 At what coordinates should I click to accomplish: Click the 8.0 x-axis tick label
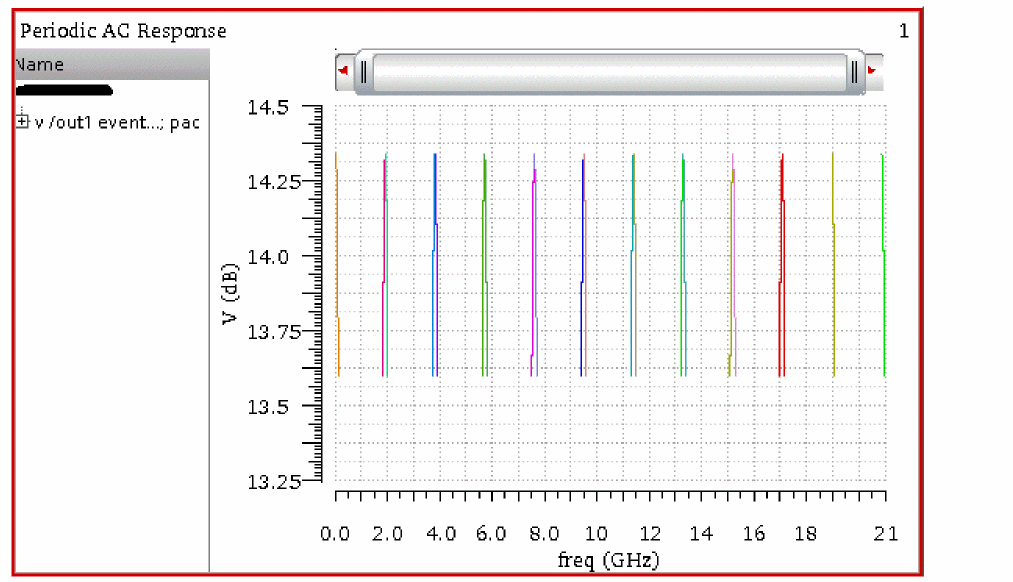(x=544, y=534)
